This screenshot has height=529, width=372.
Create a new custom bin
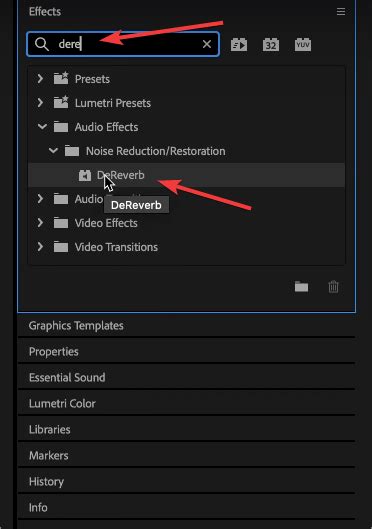click(x=301, y=287)
